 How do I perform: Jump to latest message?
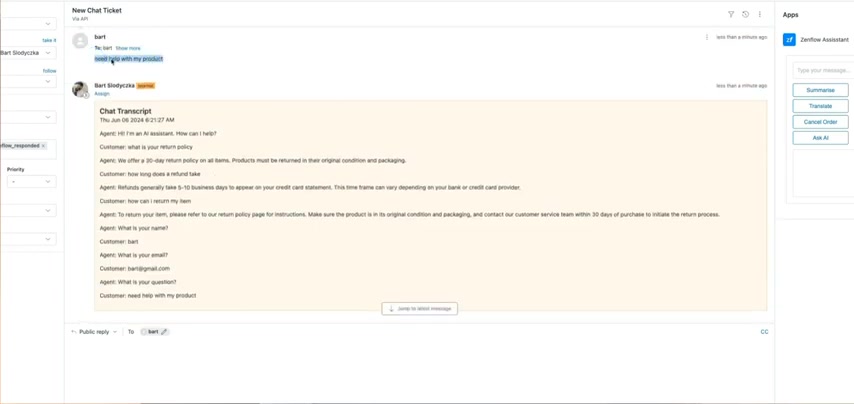[419, 309]
